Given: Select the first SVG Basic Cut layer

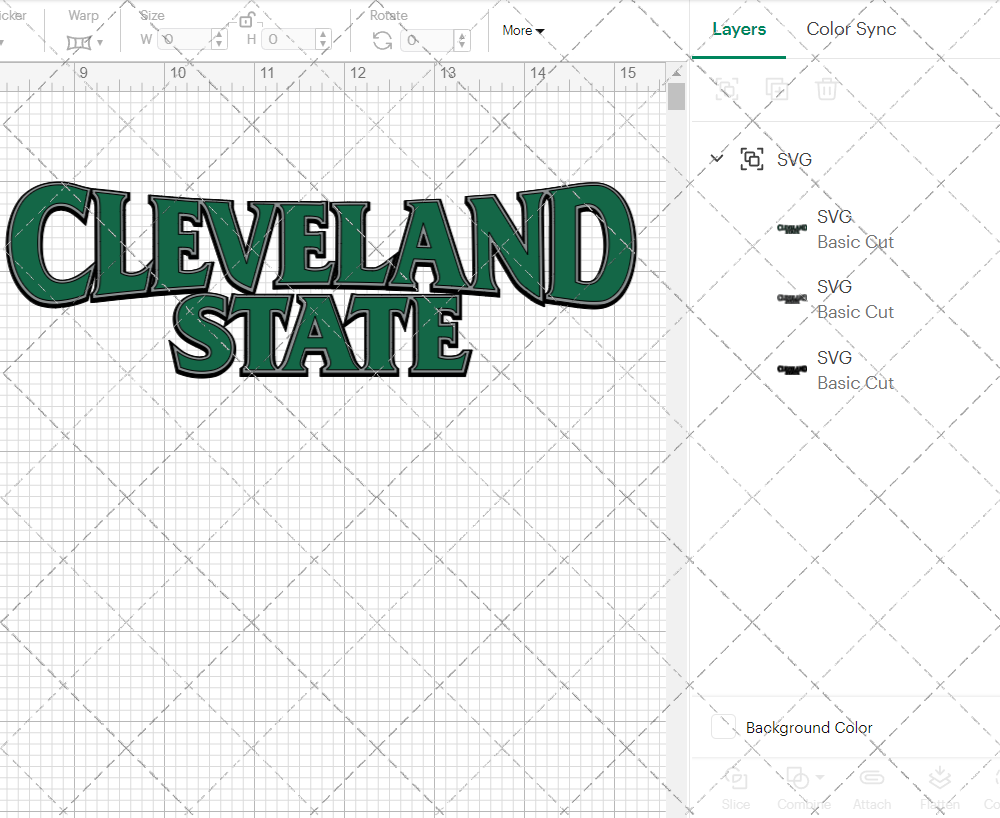Looking at the screenshot, I should tap(855, 229).
